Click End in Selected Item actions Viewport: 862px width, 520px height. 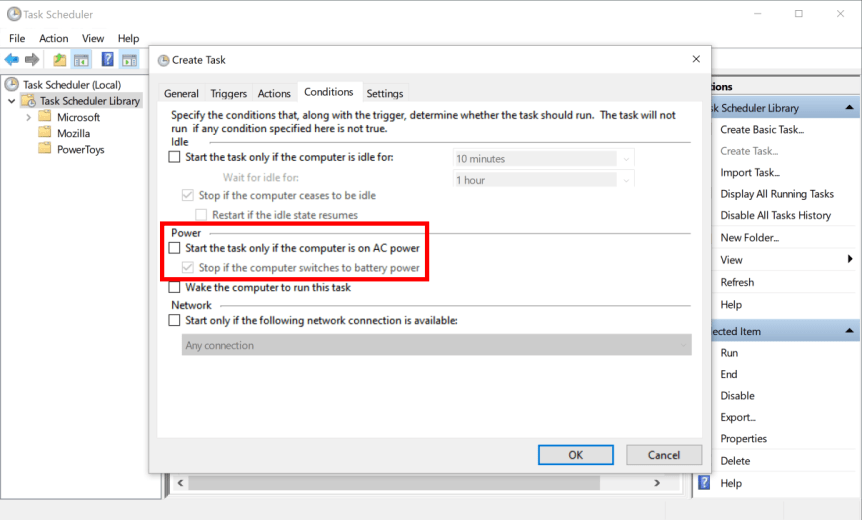pos(728,374)
